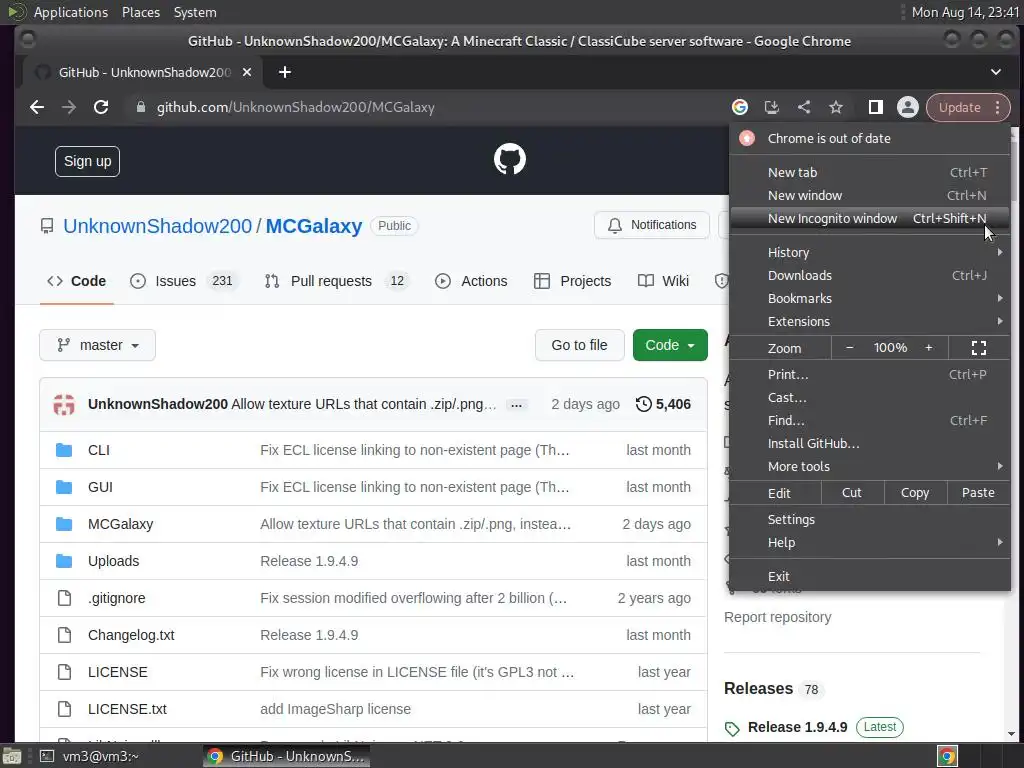Open the search tabs chevron
The height and width of the screenshot is (768, 1024).
(996, 72)
